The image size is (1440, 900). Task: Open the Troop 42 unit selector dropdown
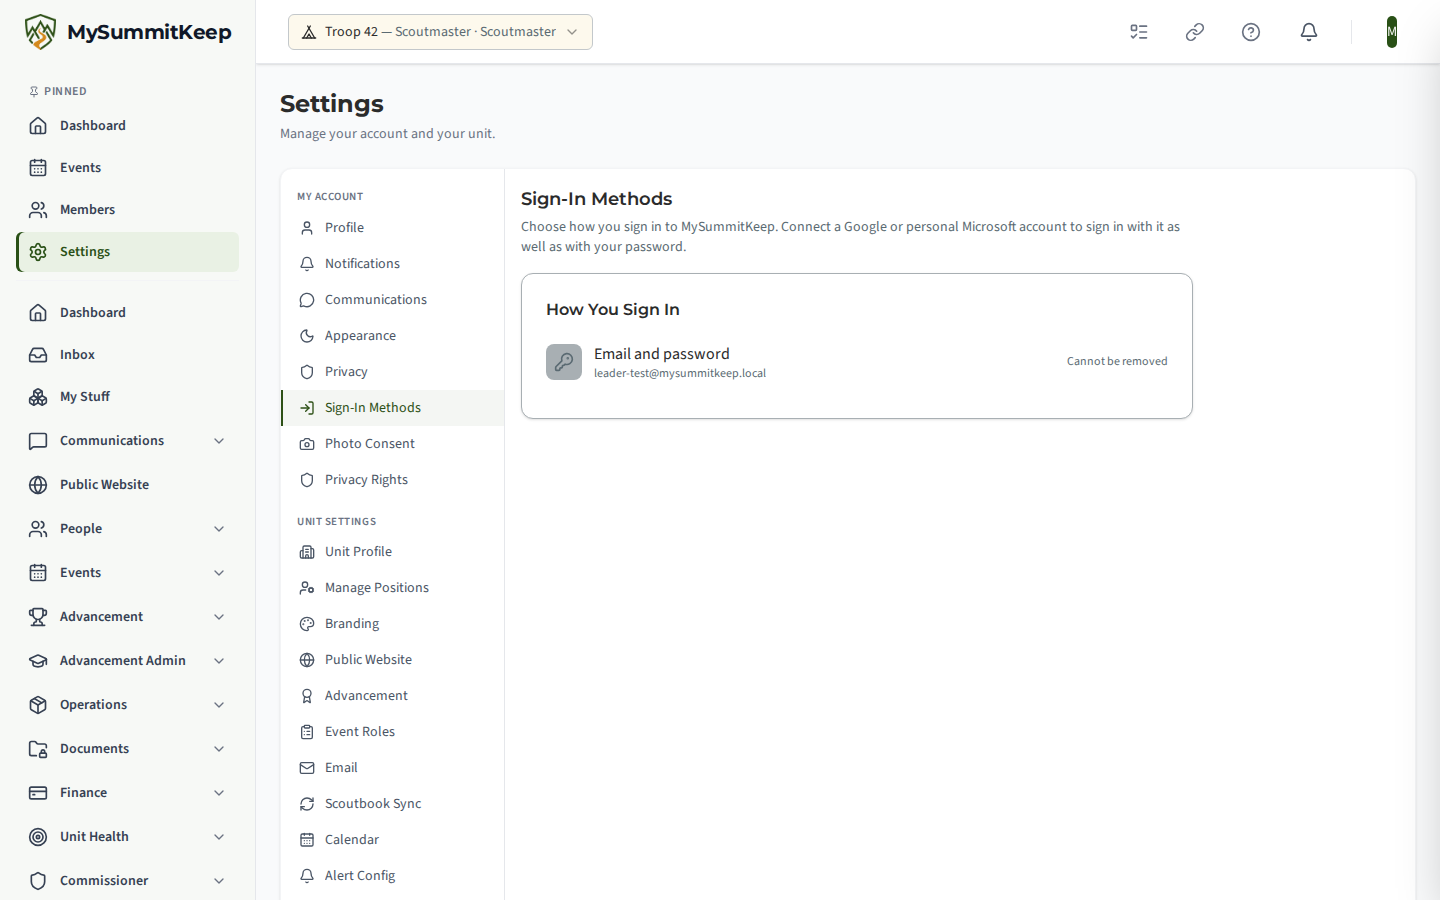(440, 32)
